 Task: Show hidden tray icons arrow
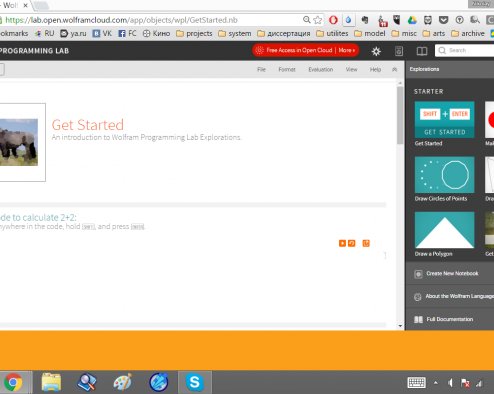pos(436,383)
